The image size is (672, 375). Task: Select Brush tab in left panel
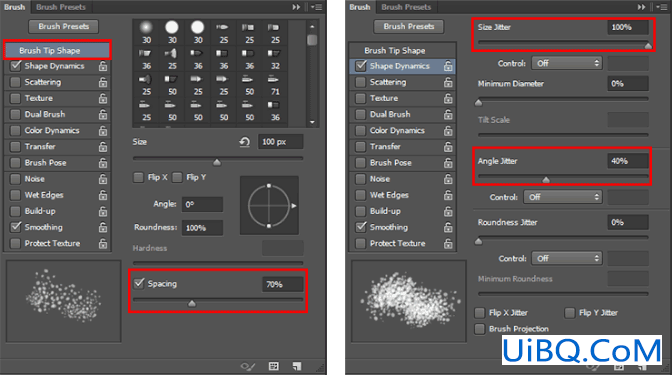(15, 7)
